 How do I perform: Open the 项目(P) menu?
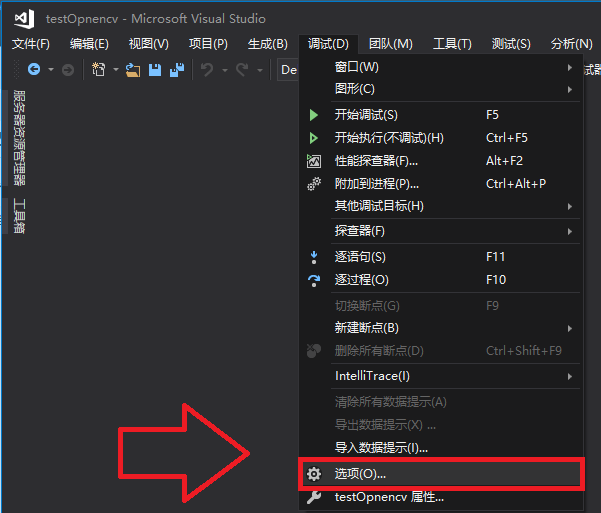pyautogui.click(x=208, y=44)
